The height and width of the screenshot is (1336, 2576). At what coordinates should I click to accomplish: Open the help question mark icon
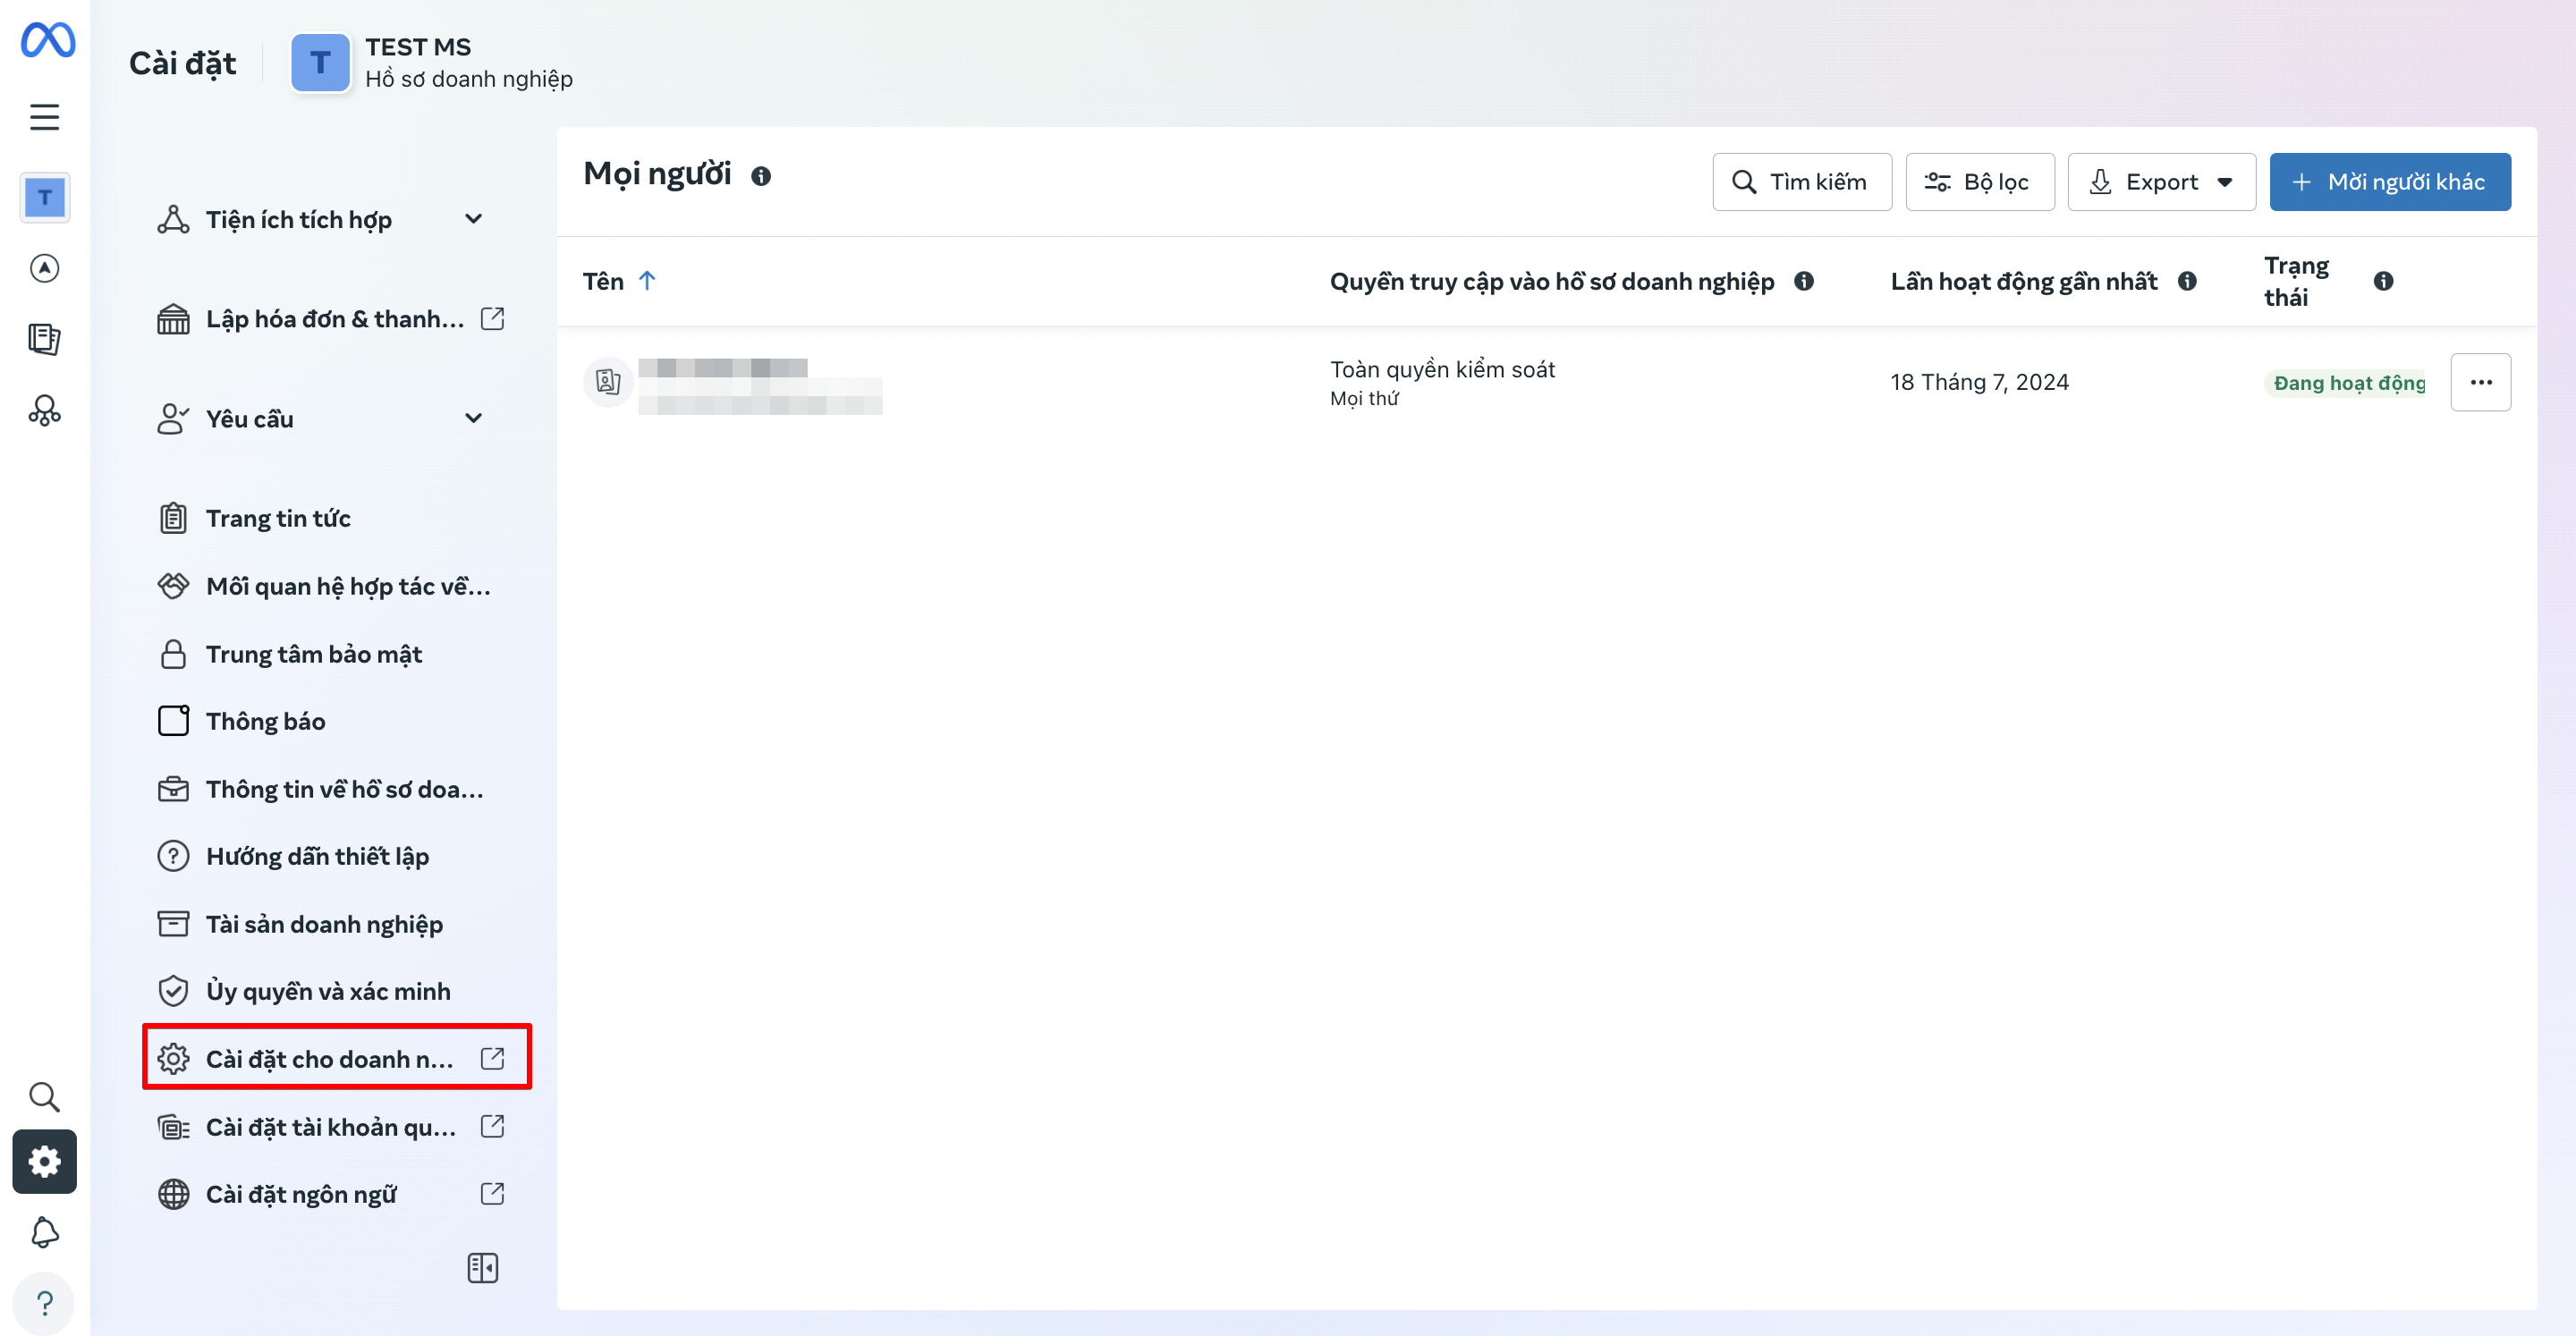tap(44, 1303)
